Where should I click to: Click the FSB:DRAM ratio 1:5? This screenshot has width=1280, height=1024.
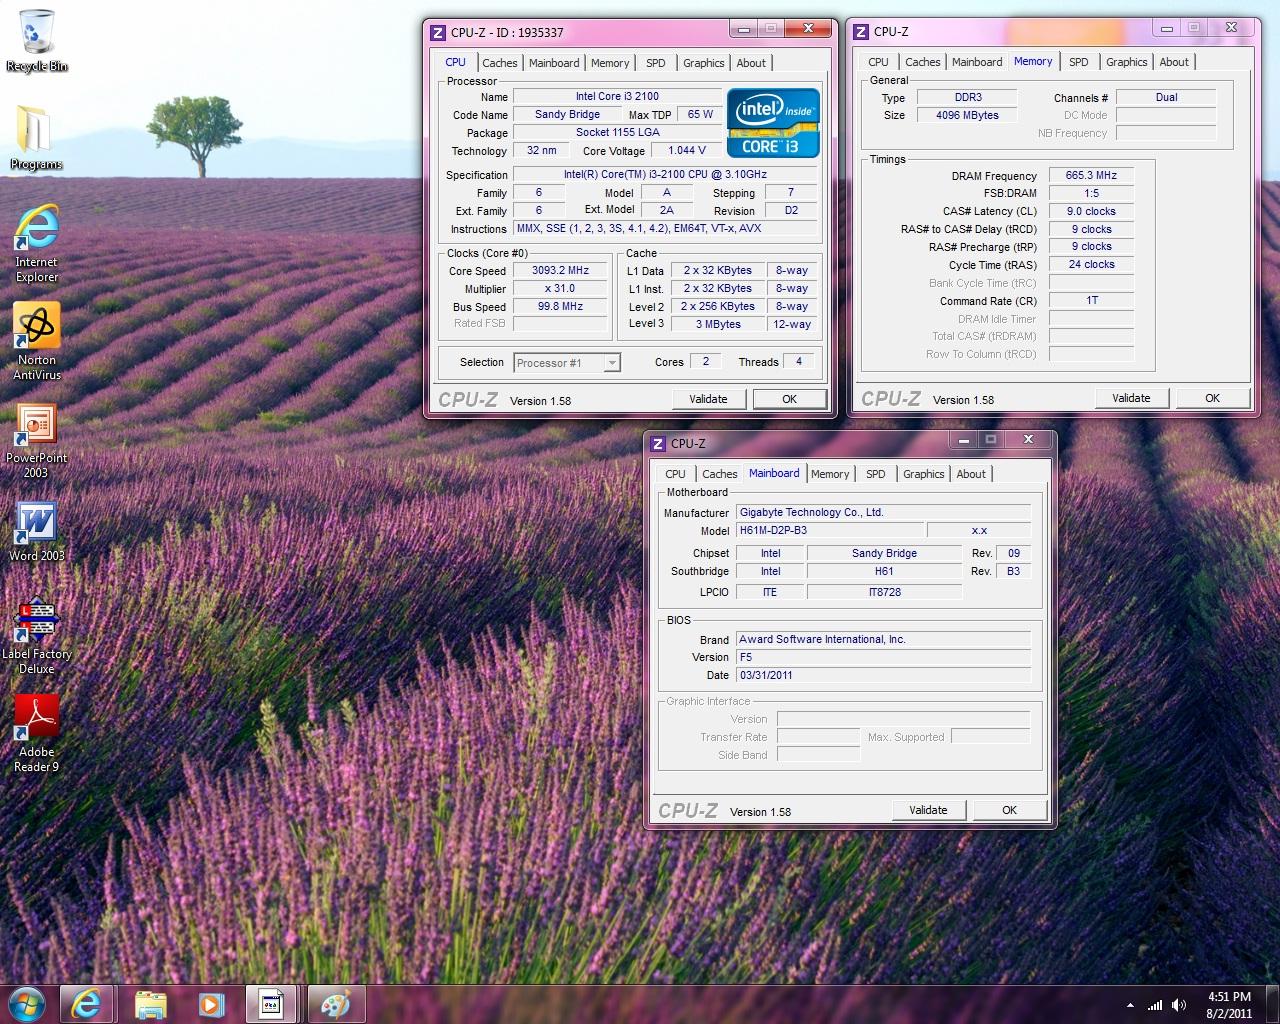(x=1091, y=193)
